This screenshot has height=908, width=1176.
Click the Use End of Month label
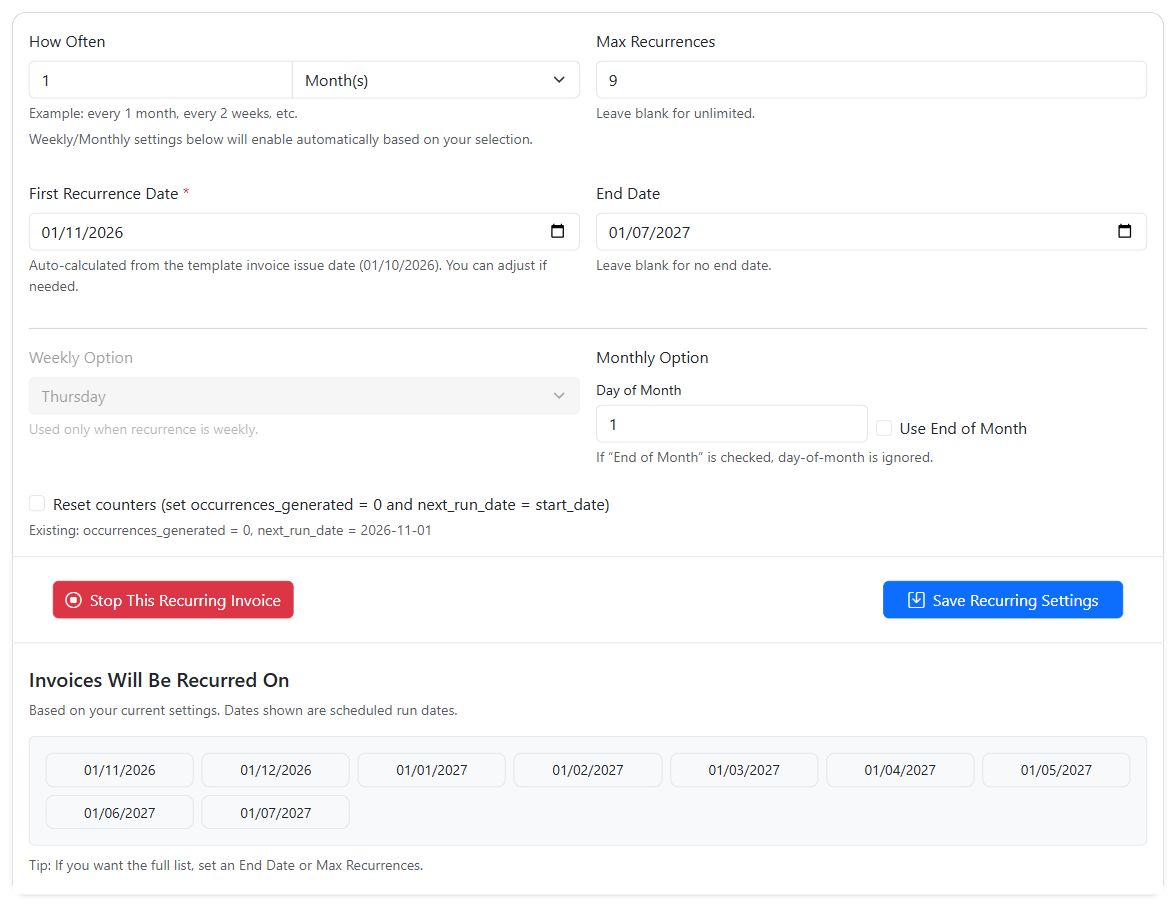click(963, 428)
